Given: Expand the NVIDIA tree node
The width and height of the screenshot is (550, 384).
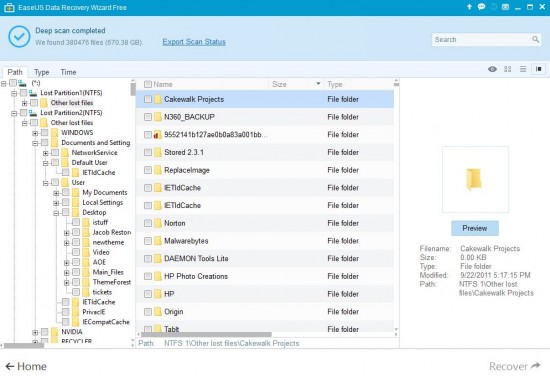Looking at the screenshot, I should [35, 332].
